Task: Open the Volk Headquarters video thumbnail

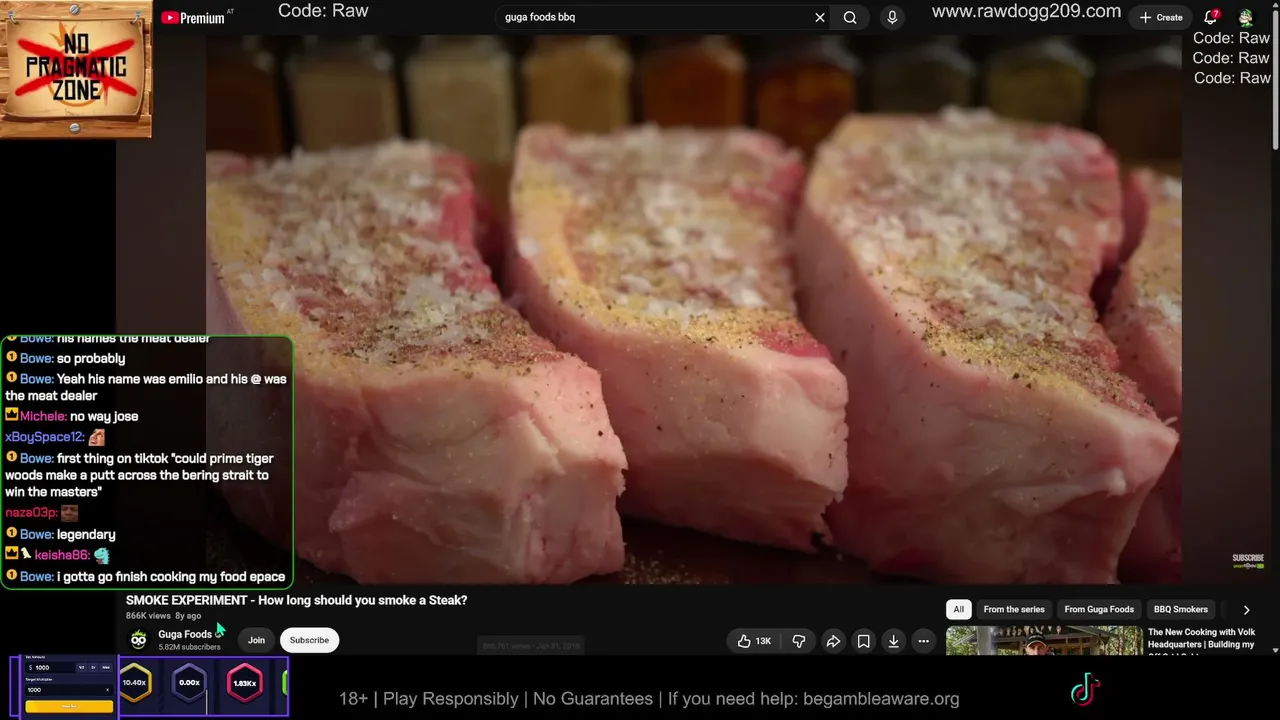Action: pyautogui.click(x=1044, y=641)
